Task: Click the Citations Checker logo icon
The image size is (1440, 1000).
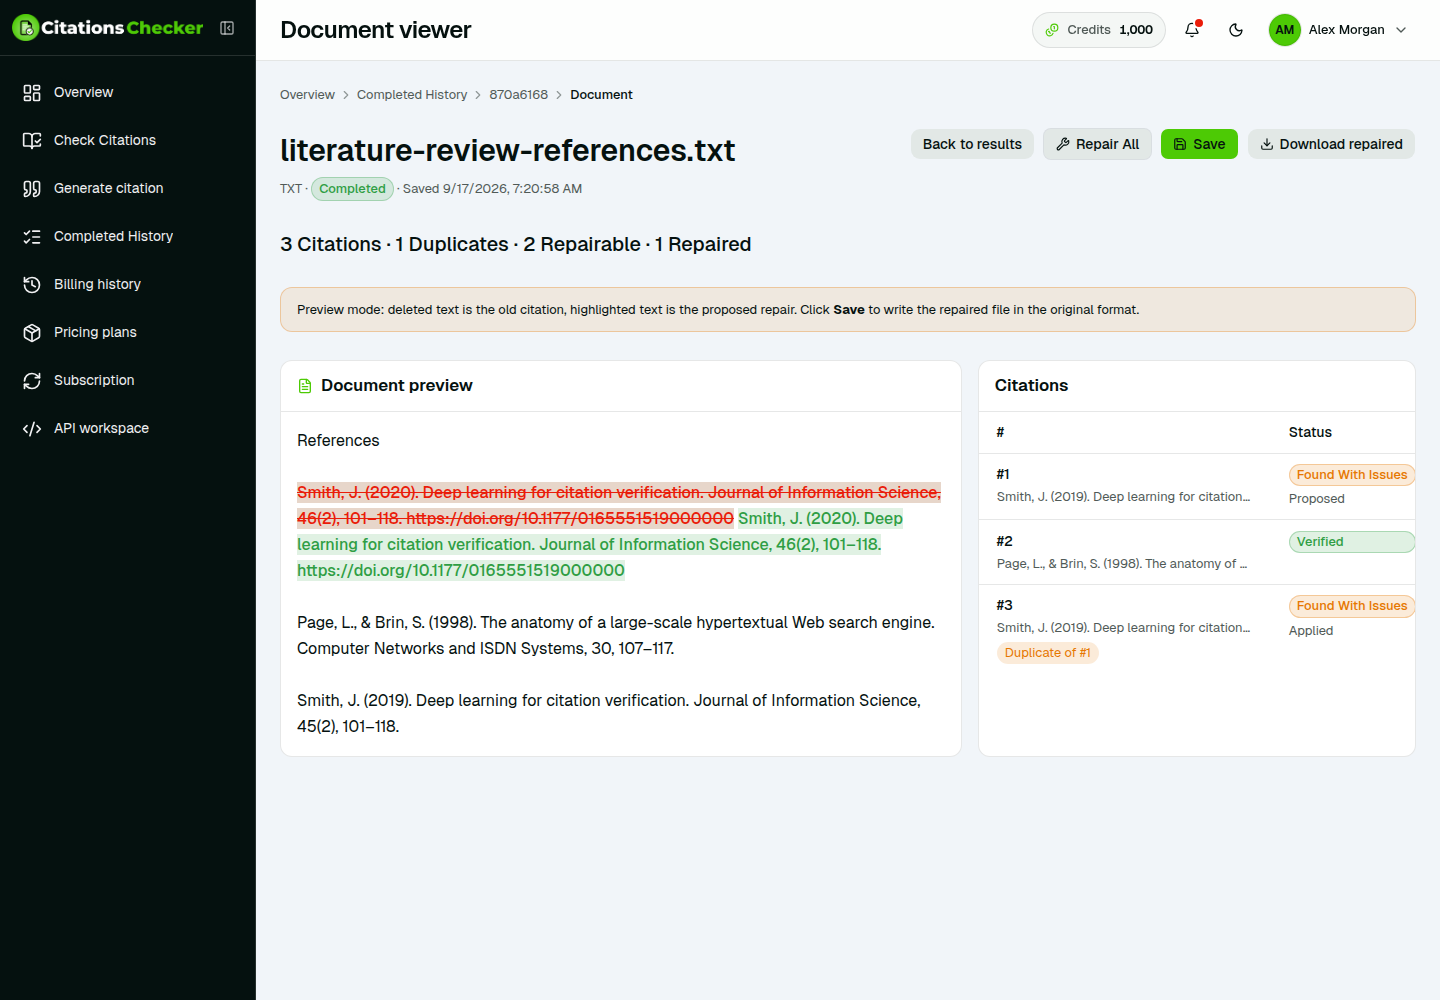Action: point(25,28)
